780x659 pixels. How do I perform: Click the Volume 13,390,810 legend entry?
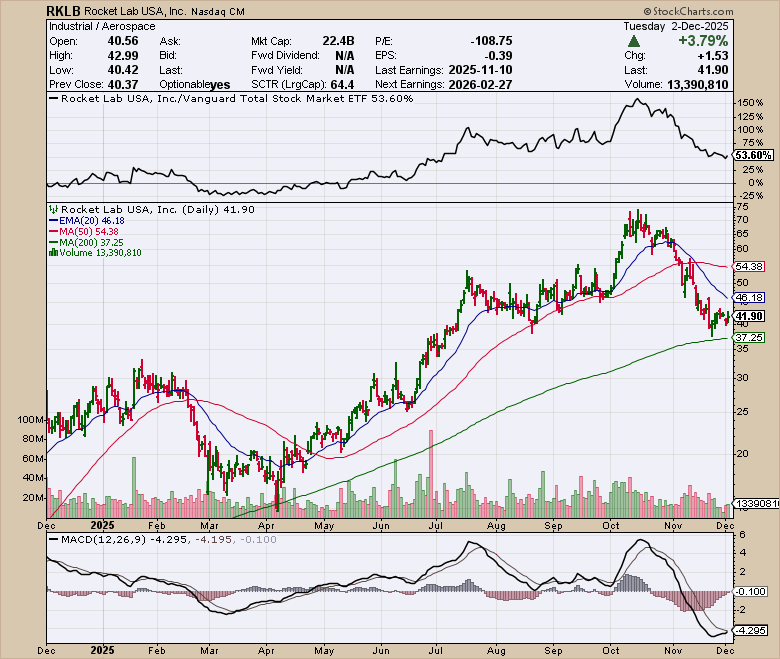[x=96, y=253]
